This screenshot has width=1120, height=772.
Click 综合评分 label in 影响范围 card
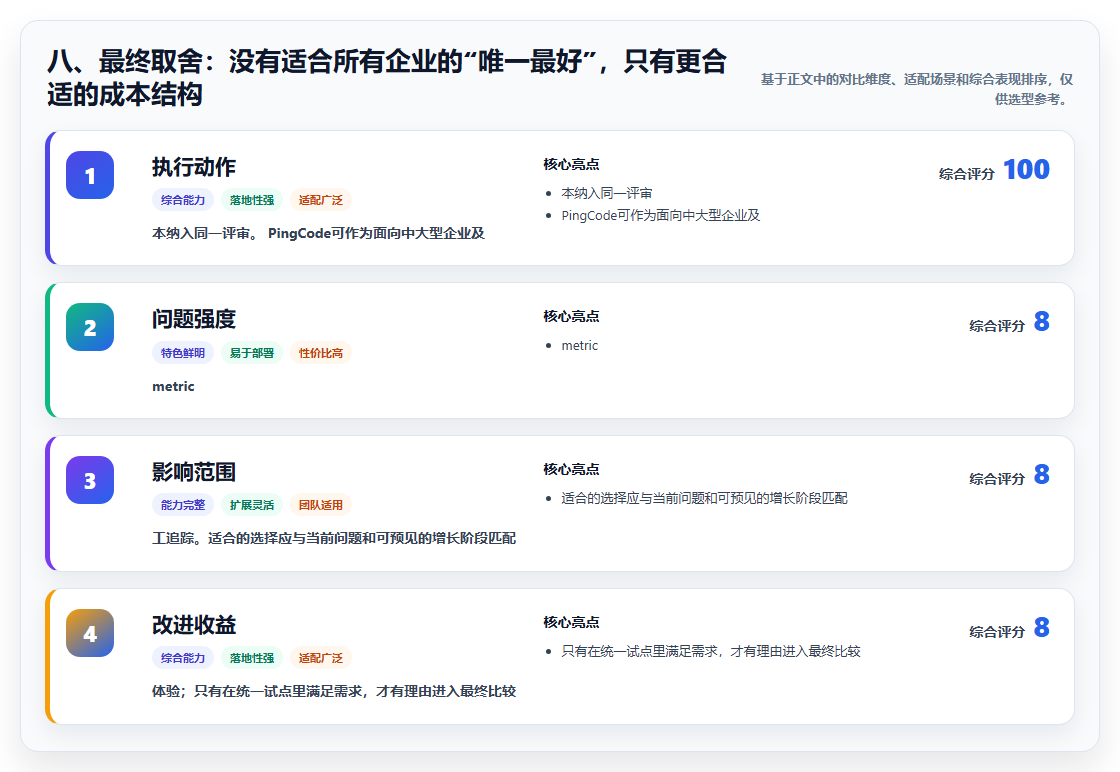coord(997,478)
